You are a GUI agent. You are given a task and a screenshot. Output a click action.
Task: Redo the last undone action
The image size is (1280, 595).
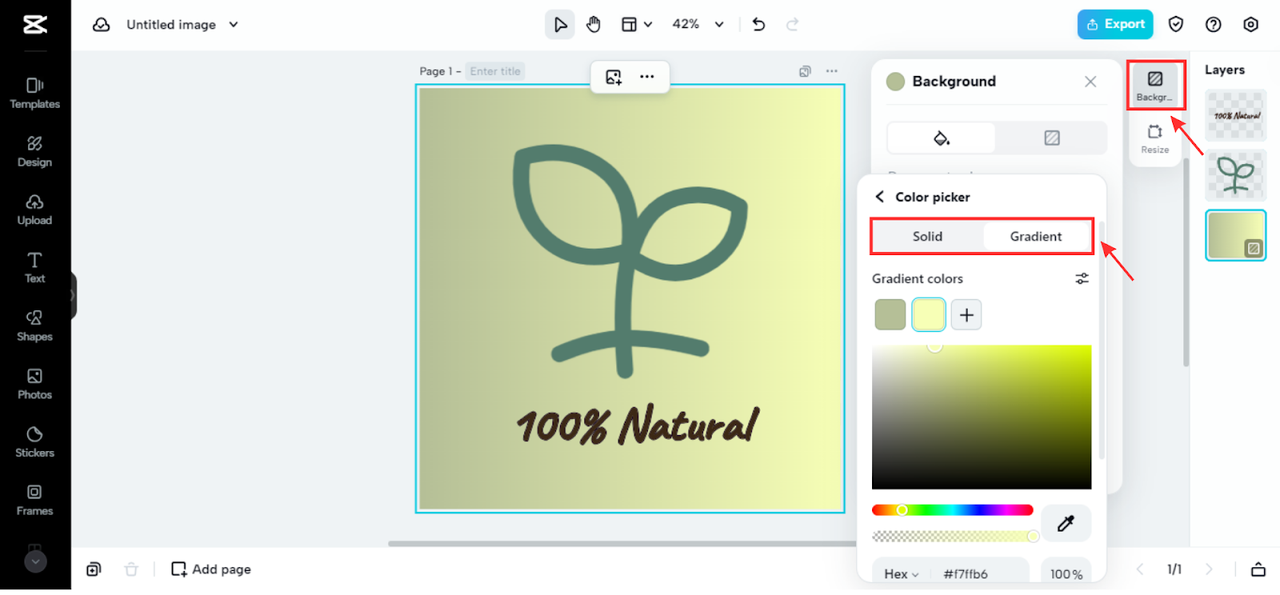click(x=793, y=24)
